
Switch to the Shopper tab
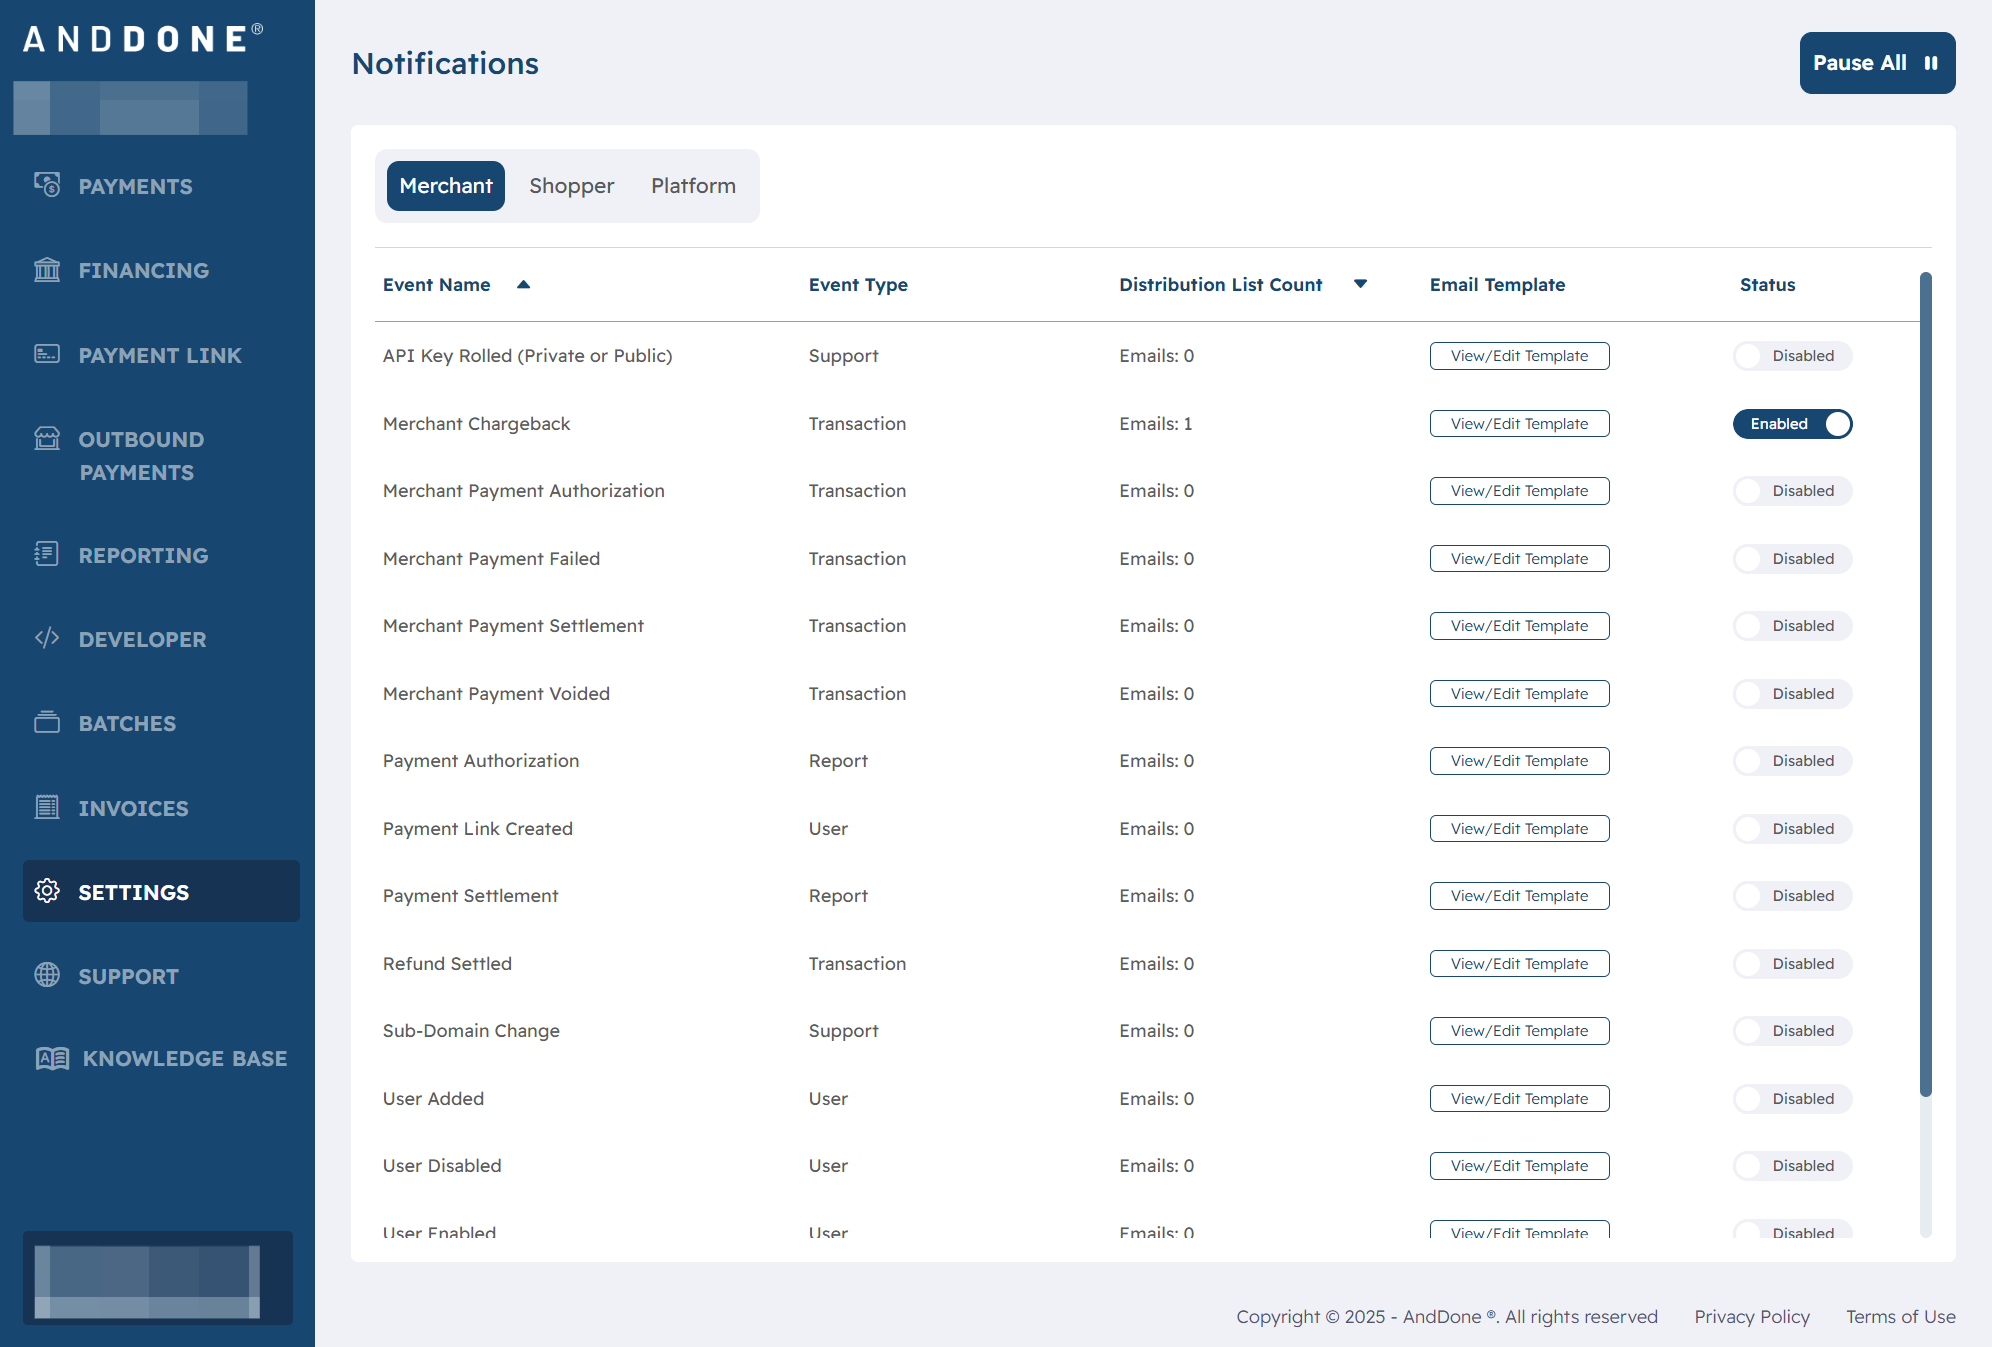click(572, 186)
